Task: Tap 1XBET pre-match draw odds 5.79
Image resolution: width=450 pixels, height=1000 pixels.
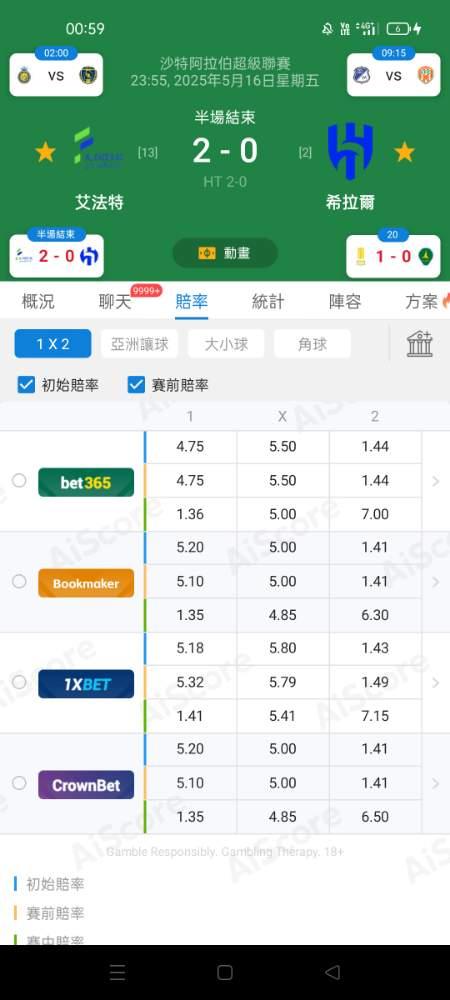Action: click(x=282, y=682)
